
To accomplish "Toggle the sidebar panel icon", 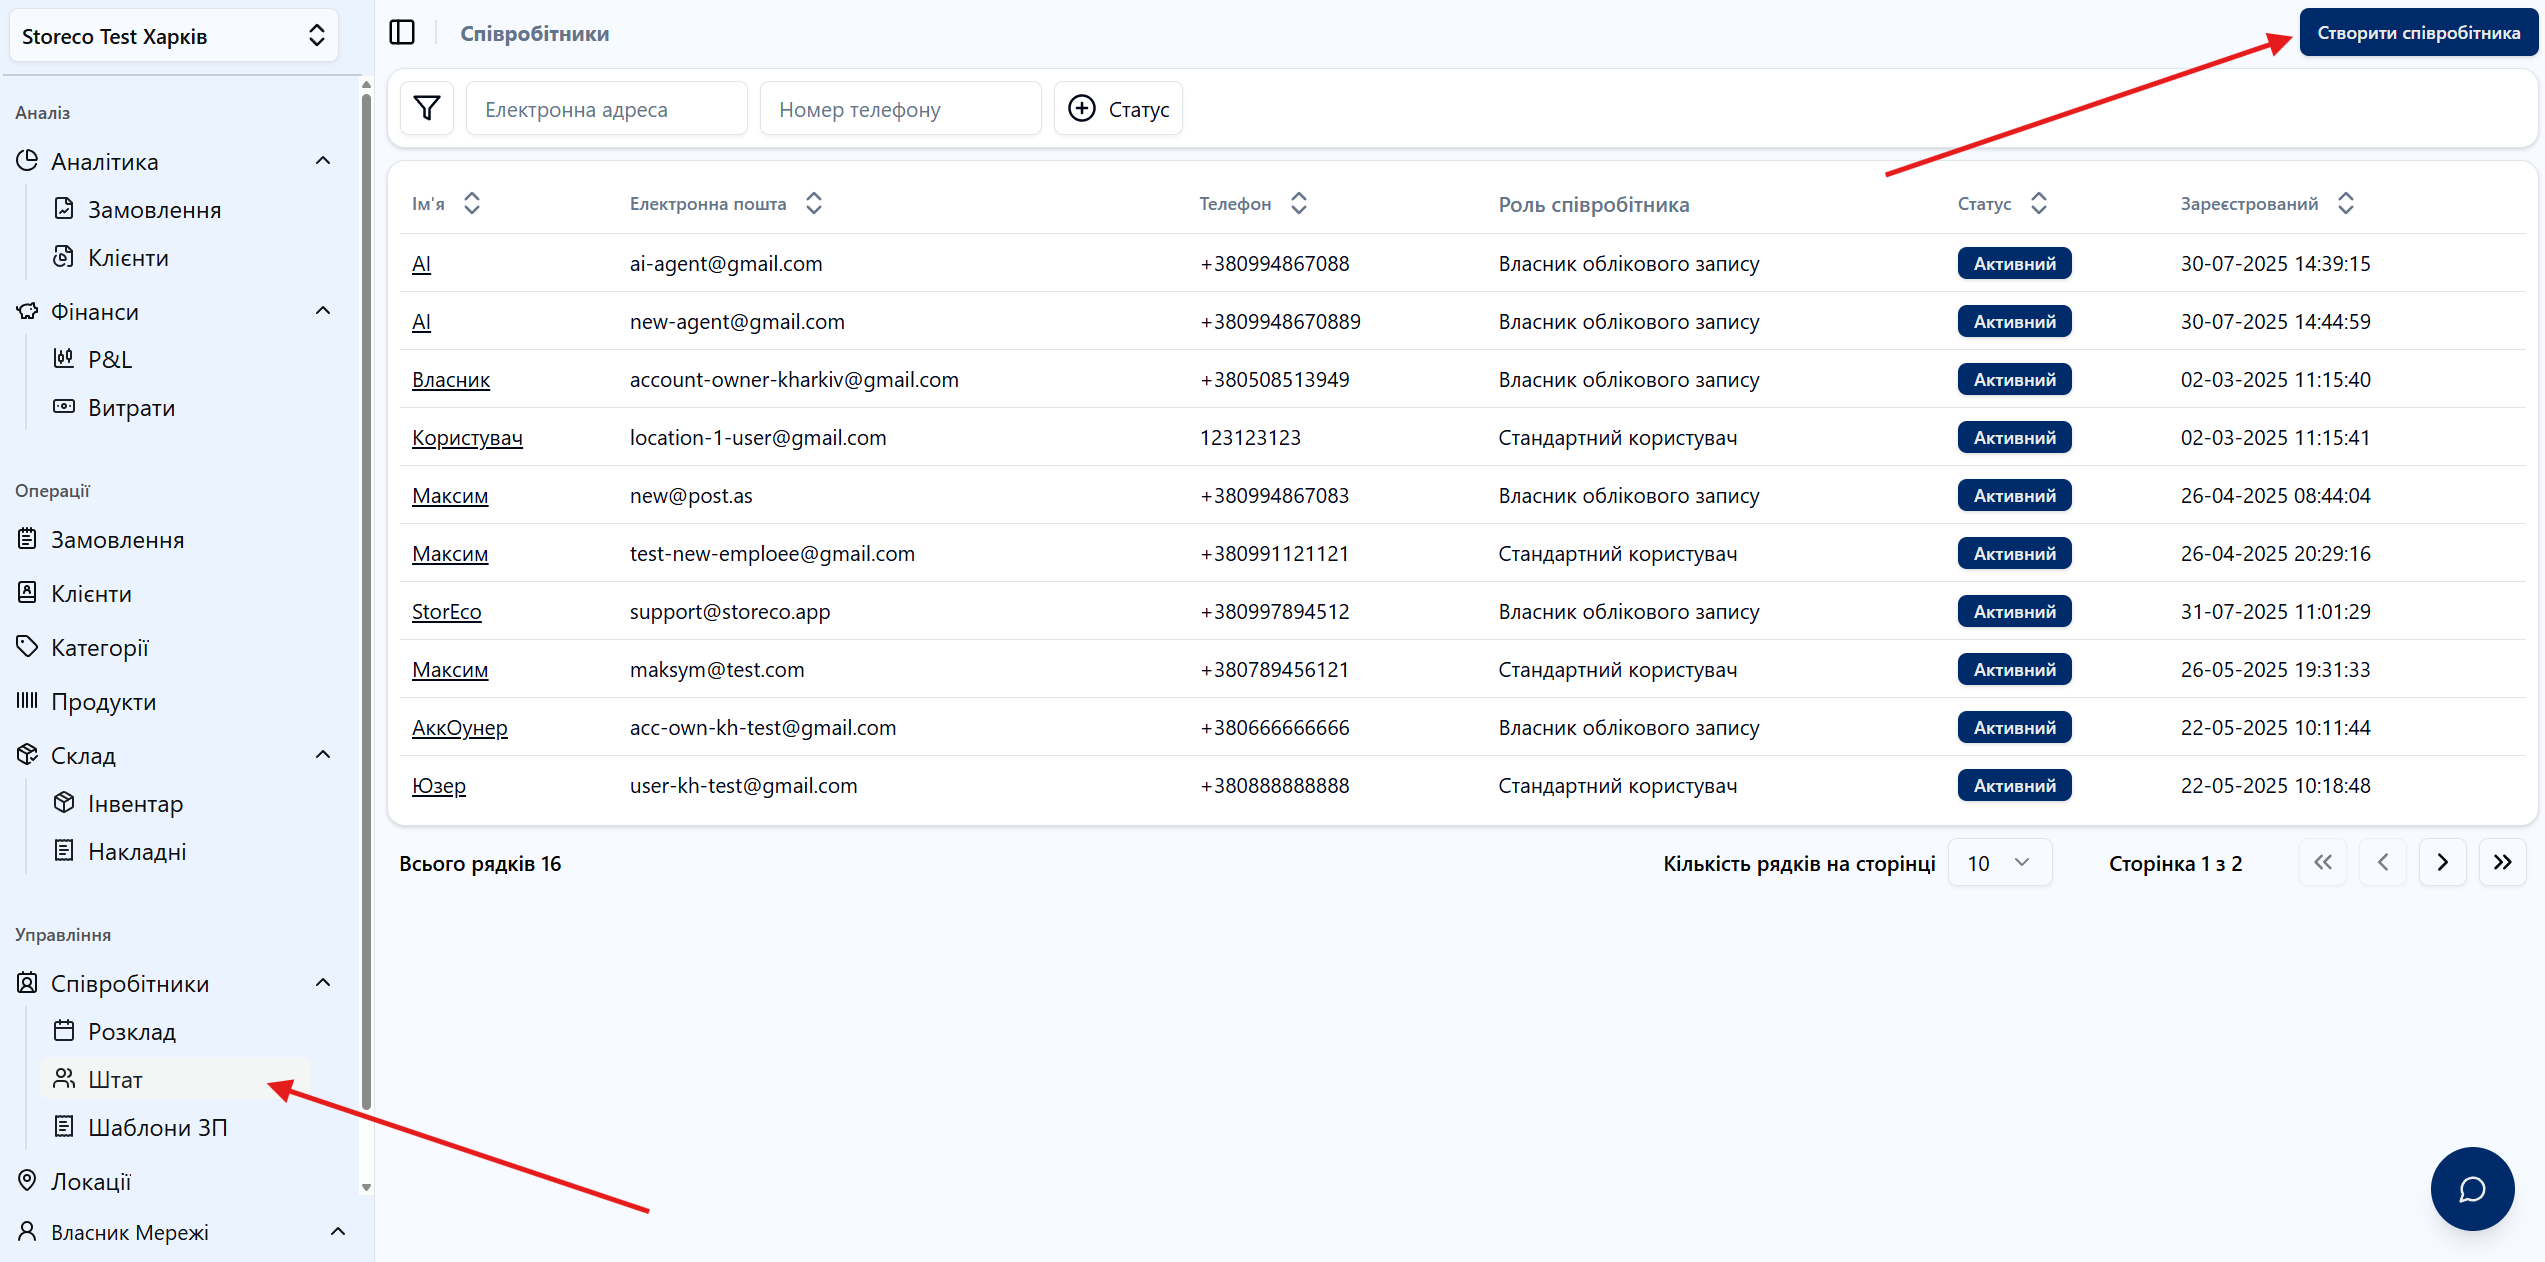I will (x=402, y=33).
